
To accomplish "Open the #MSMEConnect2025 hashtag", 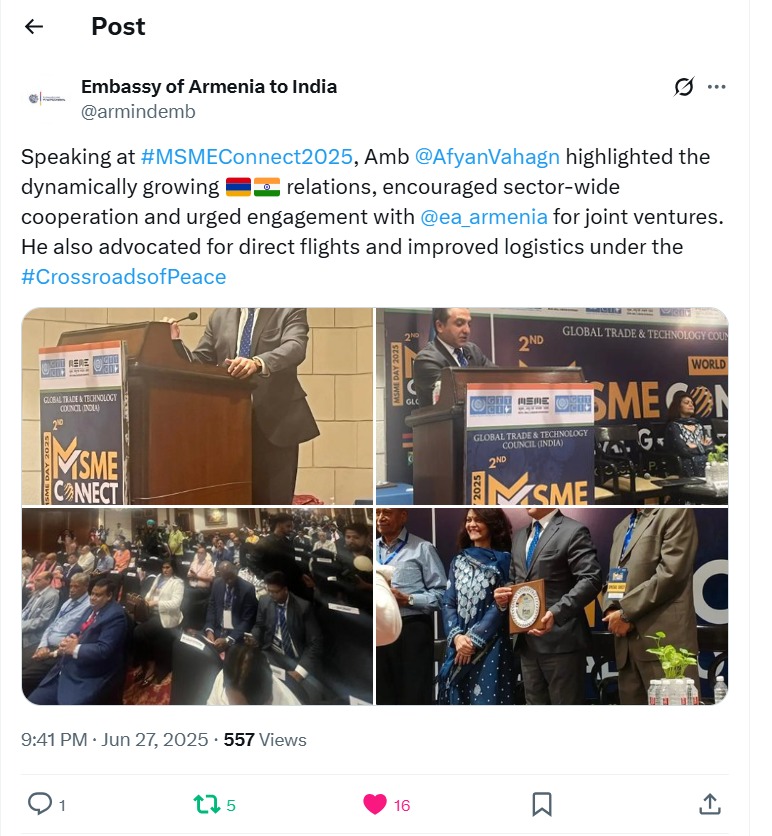I will 247,157.
